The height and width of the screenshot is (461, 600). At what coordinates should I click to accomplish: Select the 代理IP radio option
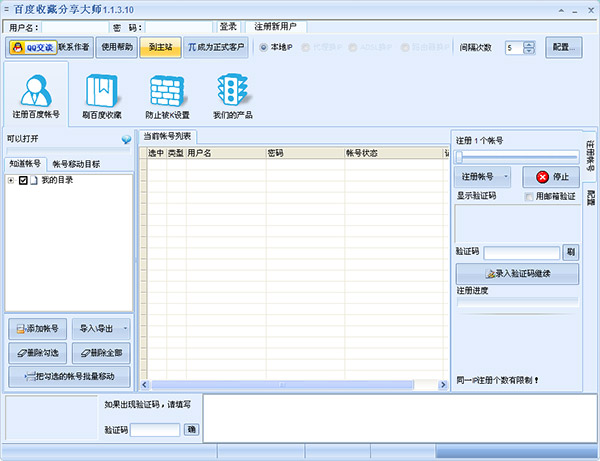point(305,47)
